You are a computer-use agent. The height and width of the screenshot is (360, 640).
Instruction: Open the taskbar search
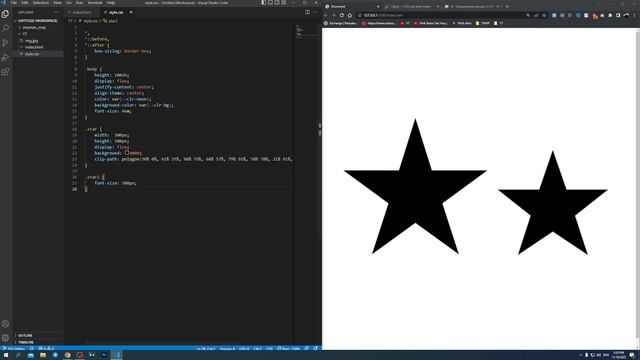tap(18, 355)
